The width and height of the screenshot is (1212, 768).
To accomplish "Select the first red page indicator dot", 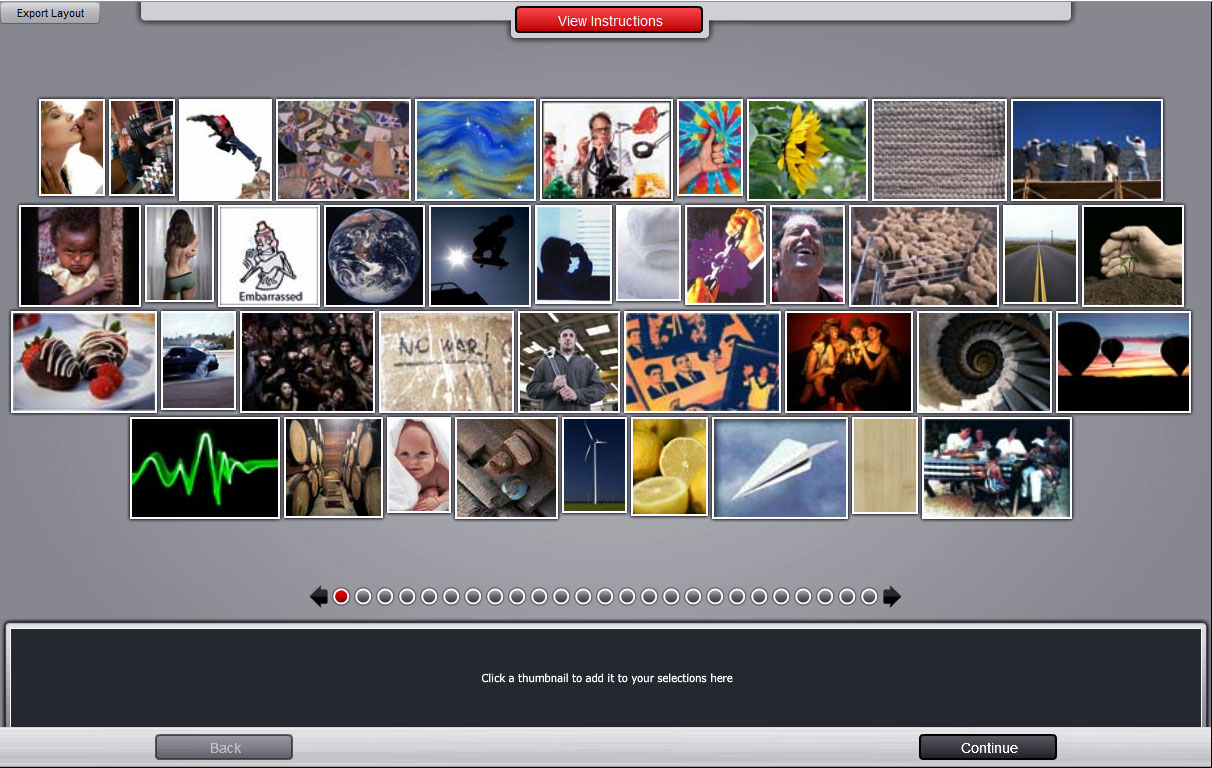I will [x=341, y=597].
